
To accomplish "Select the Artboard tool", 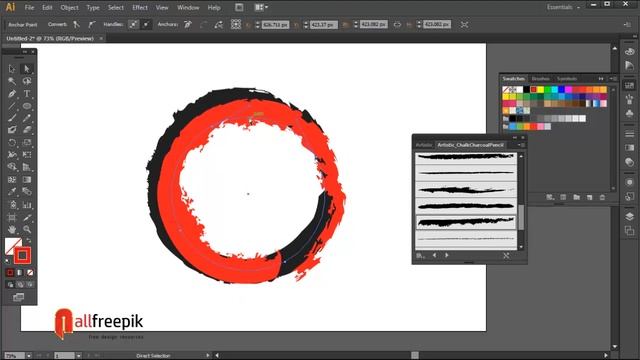I will click(12, 218).
